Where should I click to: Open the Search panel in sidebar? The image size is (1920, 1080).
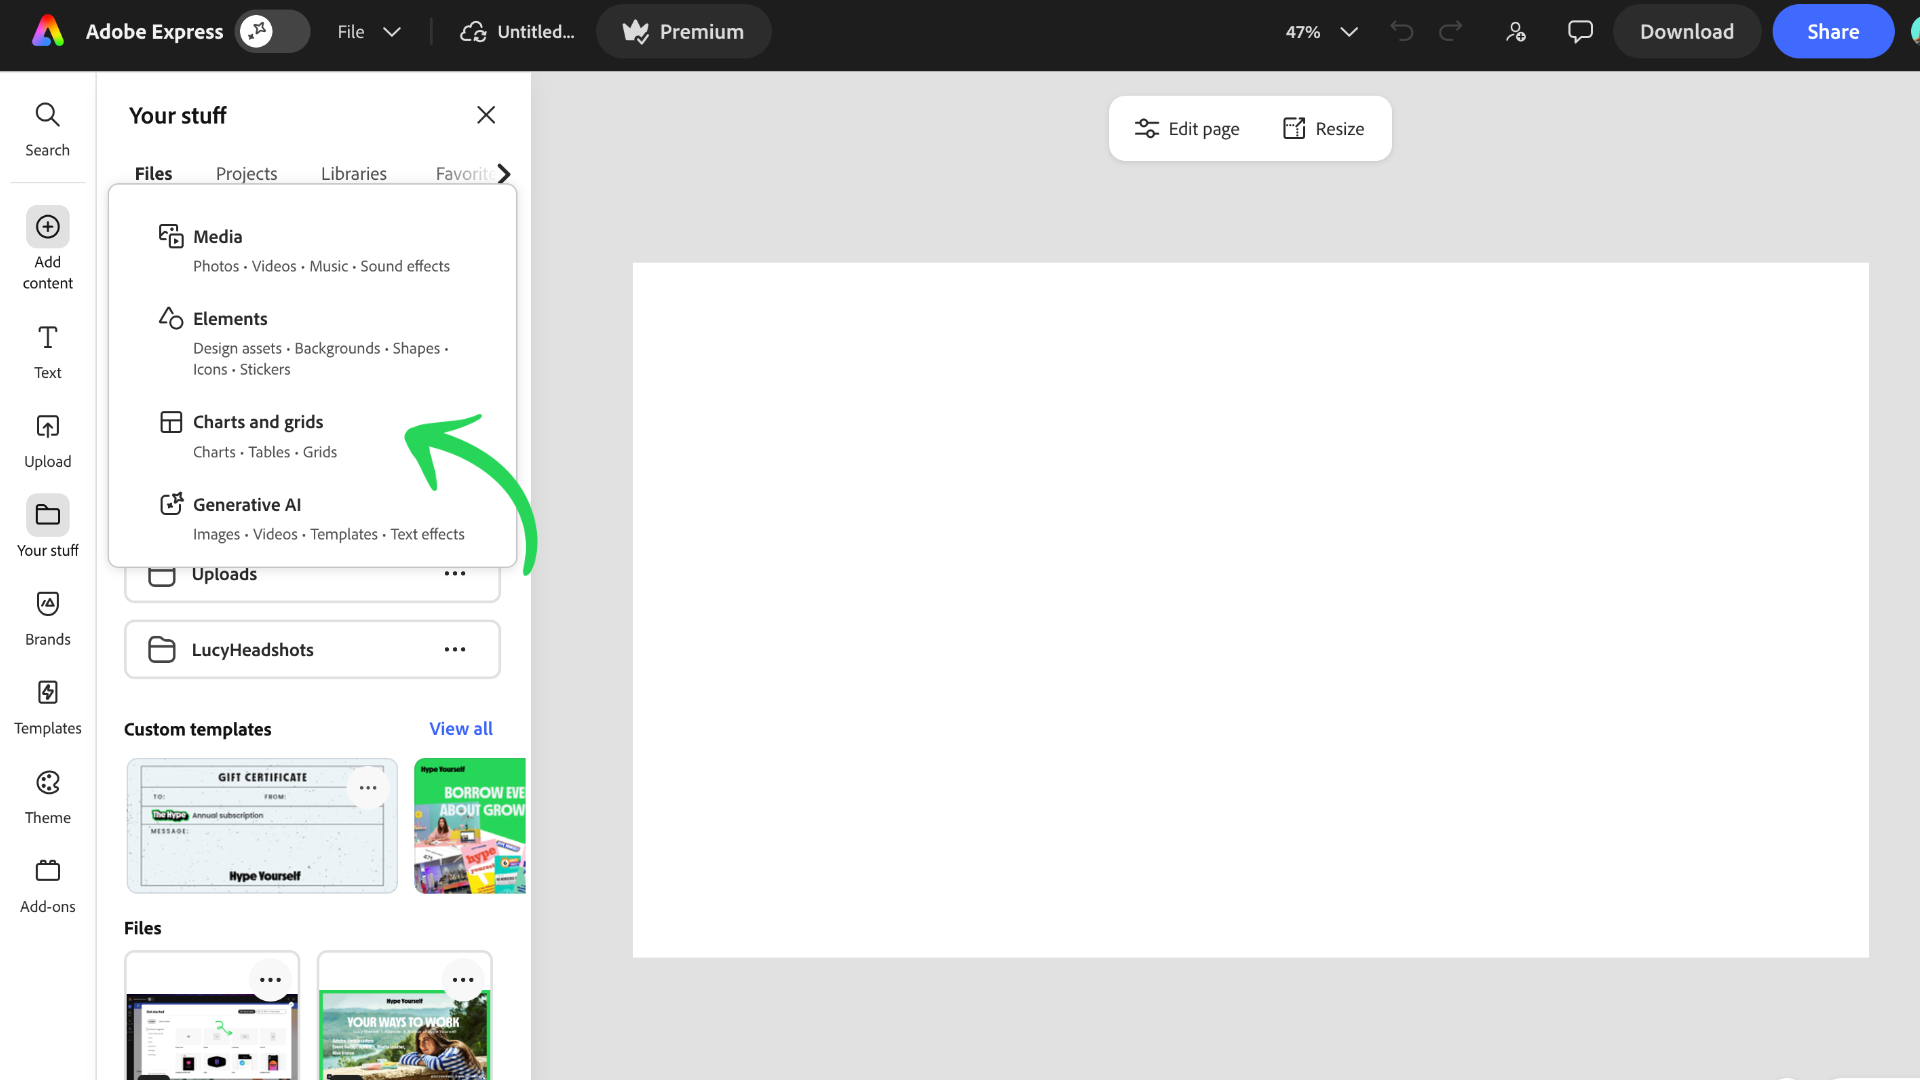(47, 128)
